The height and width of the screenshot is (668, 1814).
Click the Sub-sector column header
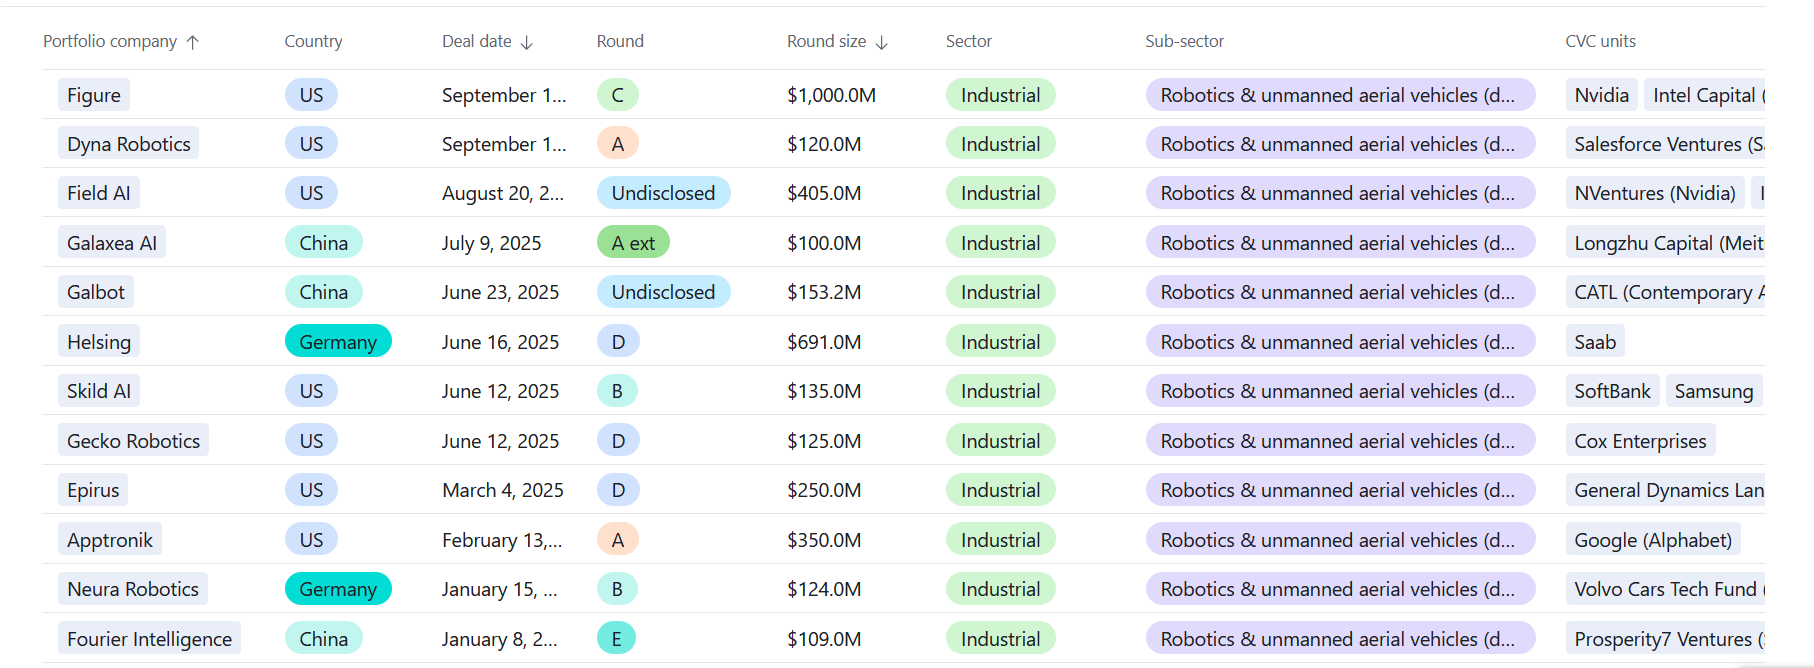click(1184, 41)
